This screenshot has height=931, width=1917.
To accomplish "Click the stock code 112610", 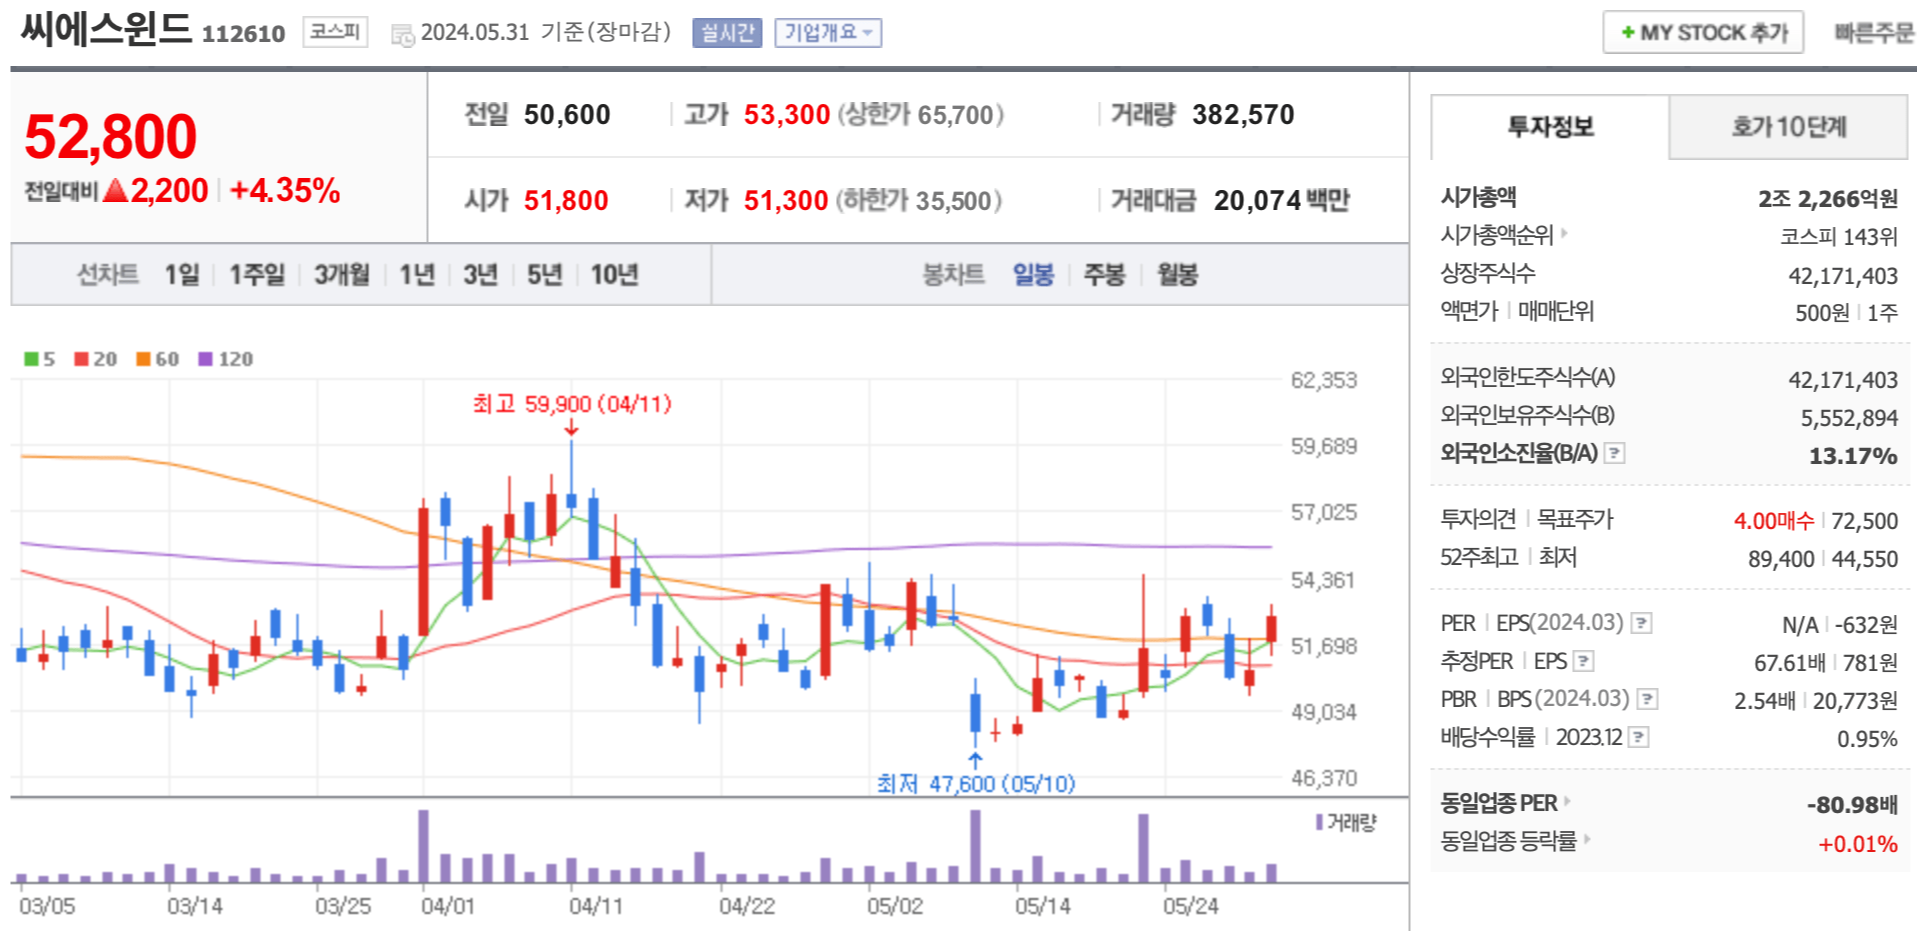I will pyautogui.click(x=244, y=34).
